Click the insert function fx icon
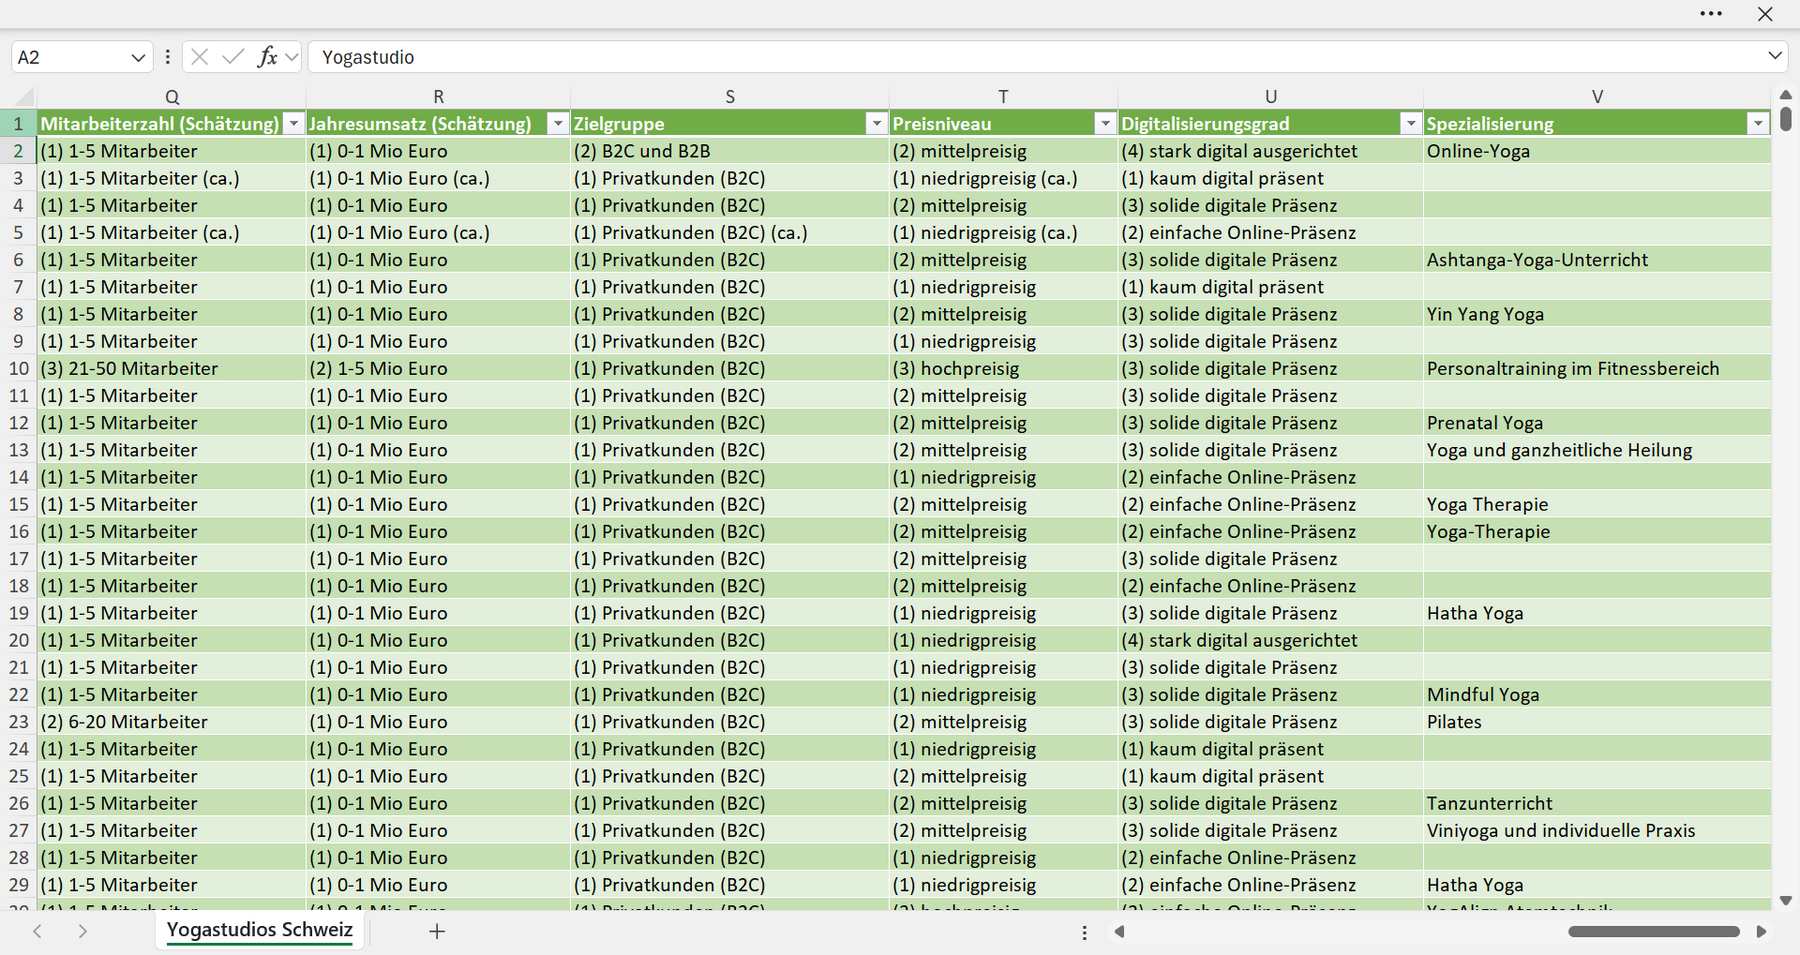 (x=267, y=57)
